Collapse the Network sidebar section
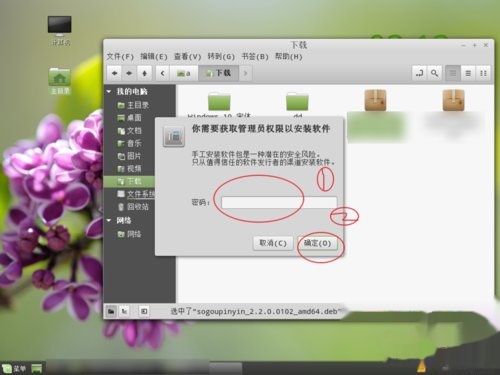Viewport: 500px width, 375px height. tap(109, 220)
